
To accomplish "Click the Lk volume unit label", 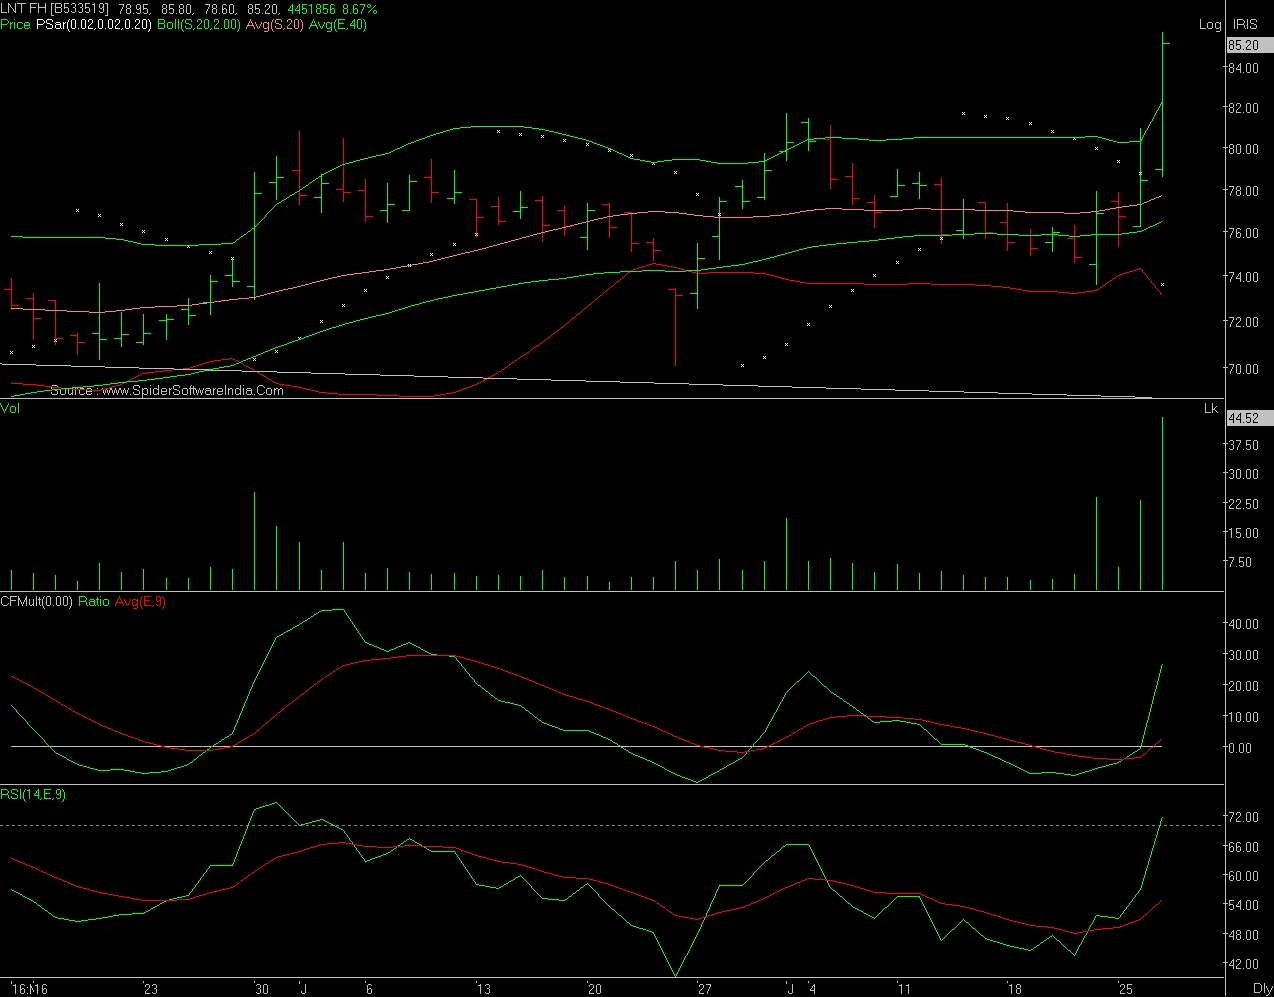I will (x=1211, y=408).
